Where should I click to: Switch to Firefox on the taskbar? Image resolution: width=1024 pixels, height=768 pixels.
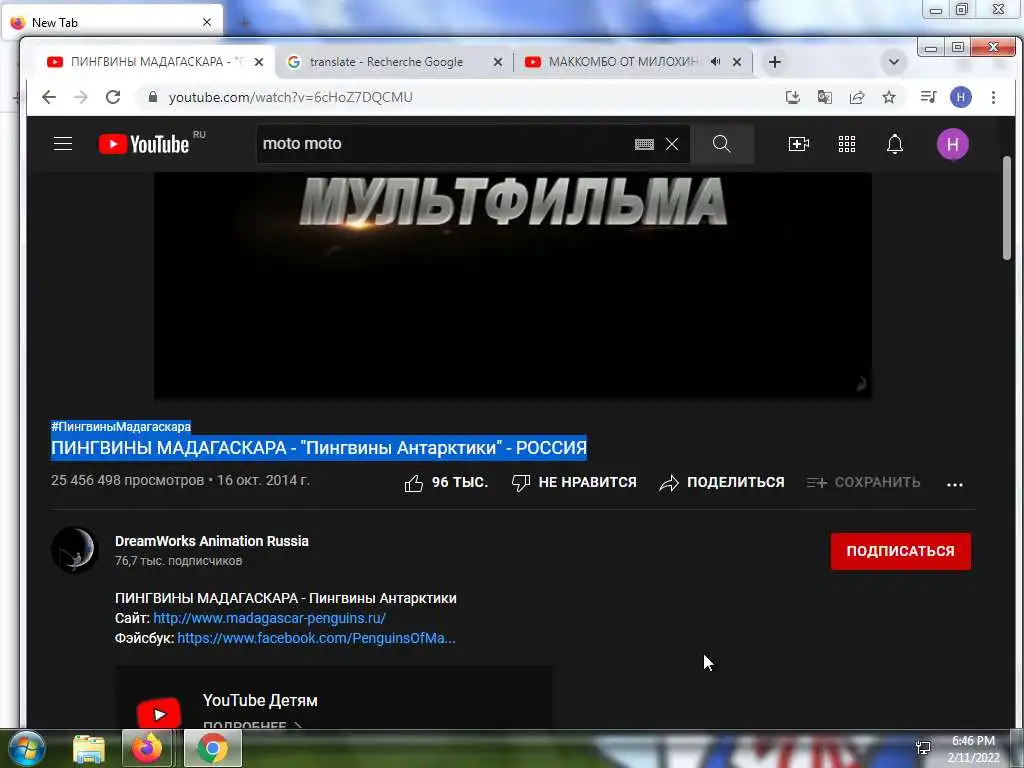click(x=147, y=748)
